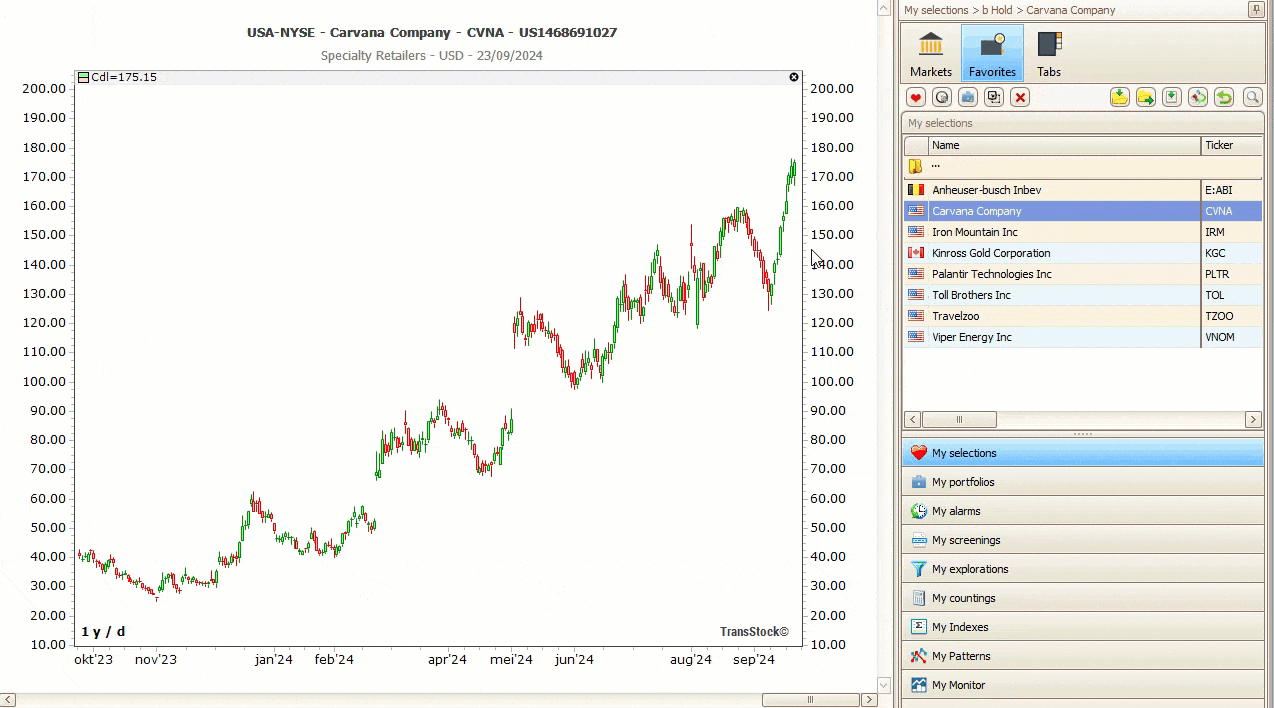1274x708 pixels.
Task: Open the parent folder row
Action: click(x=935, y=166)
